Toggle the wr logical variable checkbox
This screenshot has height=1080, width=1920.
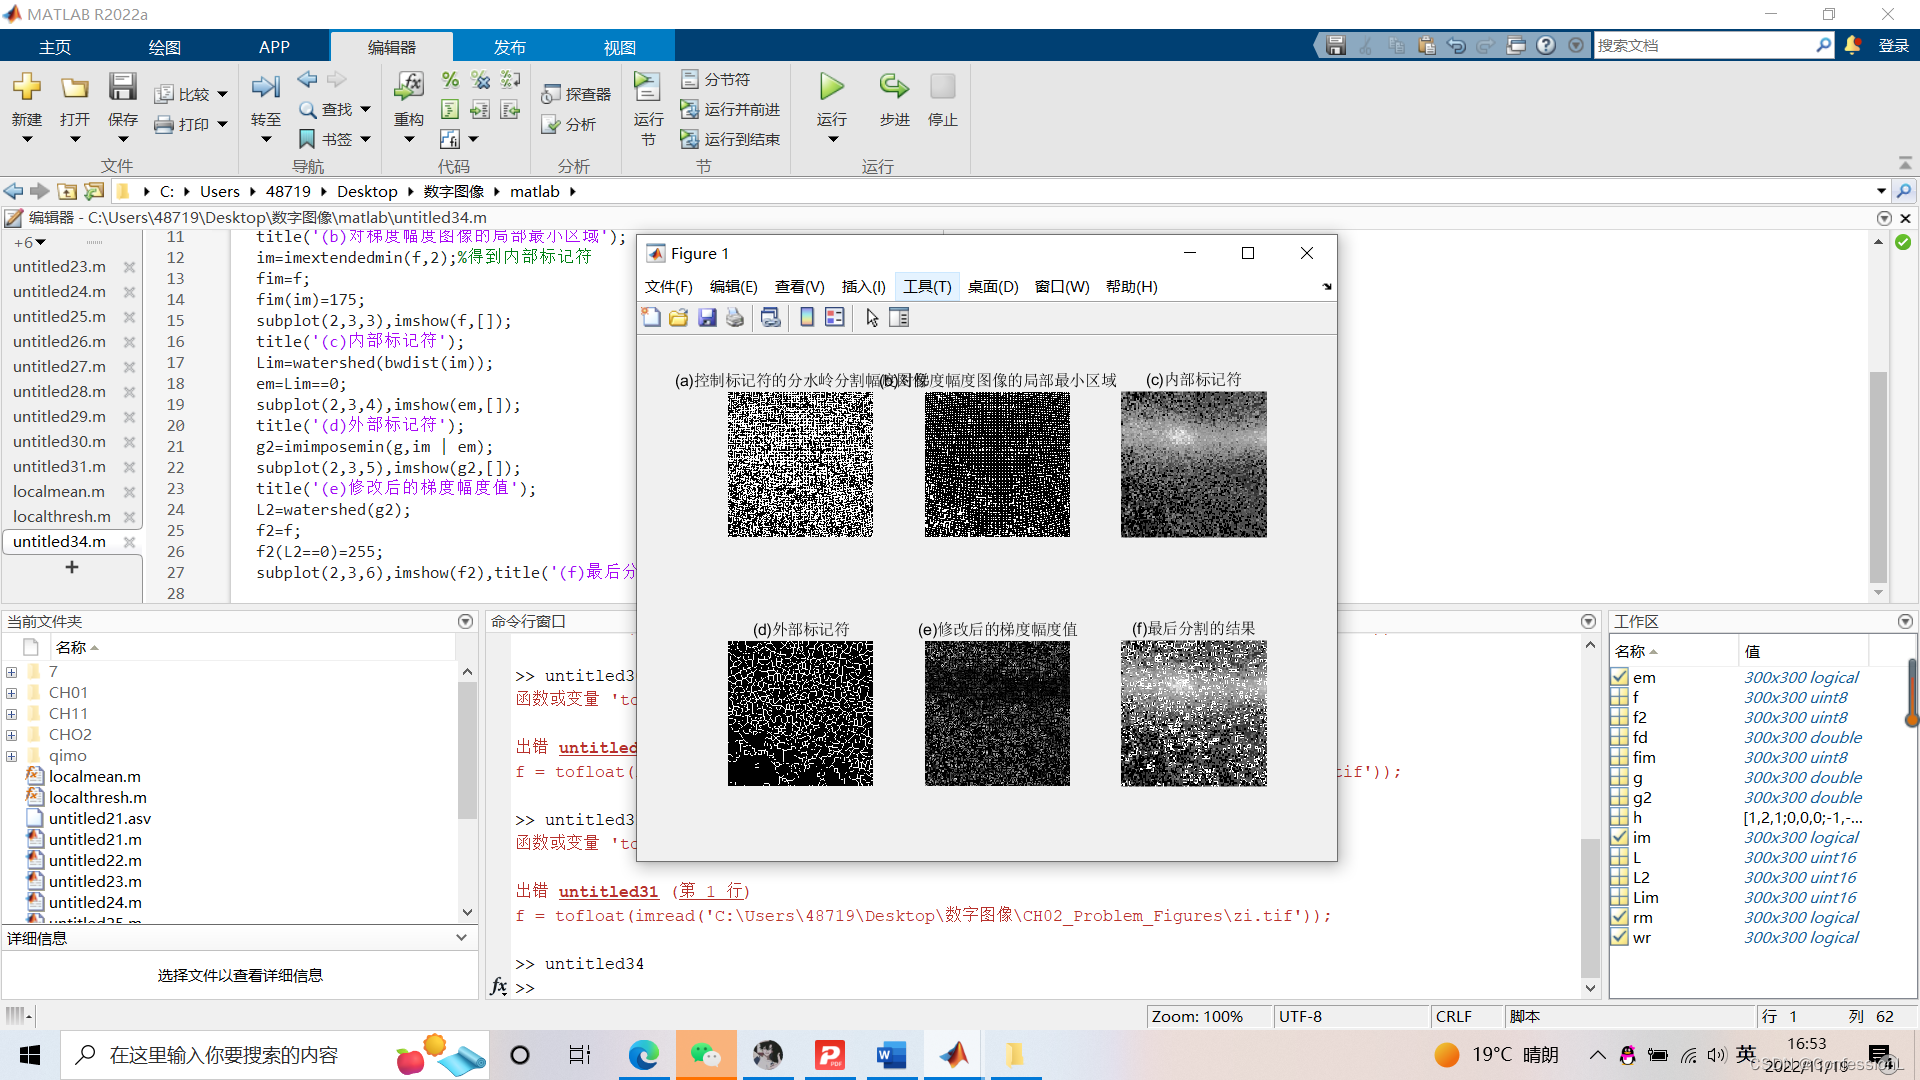(x=1620, y=937)
